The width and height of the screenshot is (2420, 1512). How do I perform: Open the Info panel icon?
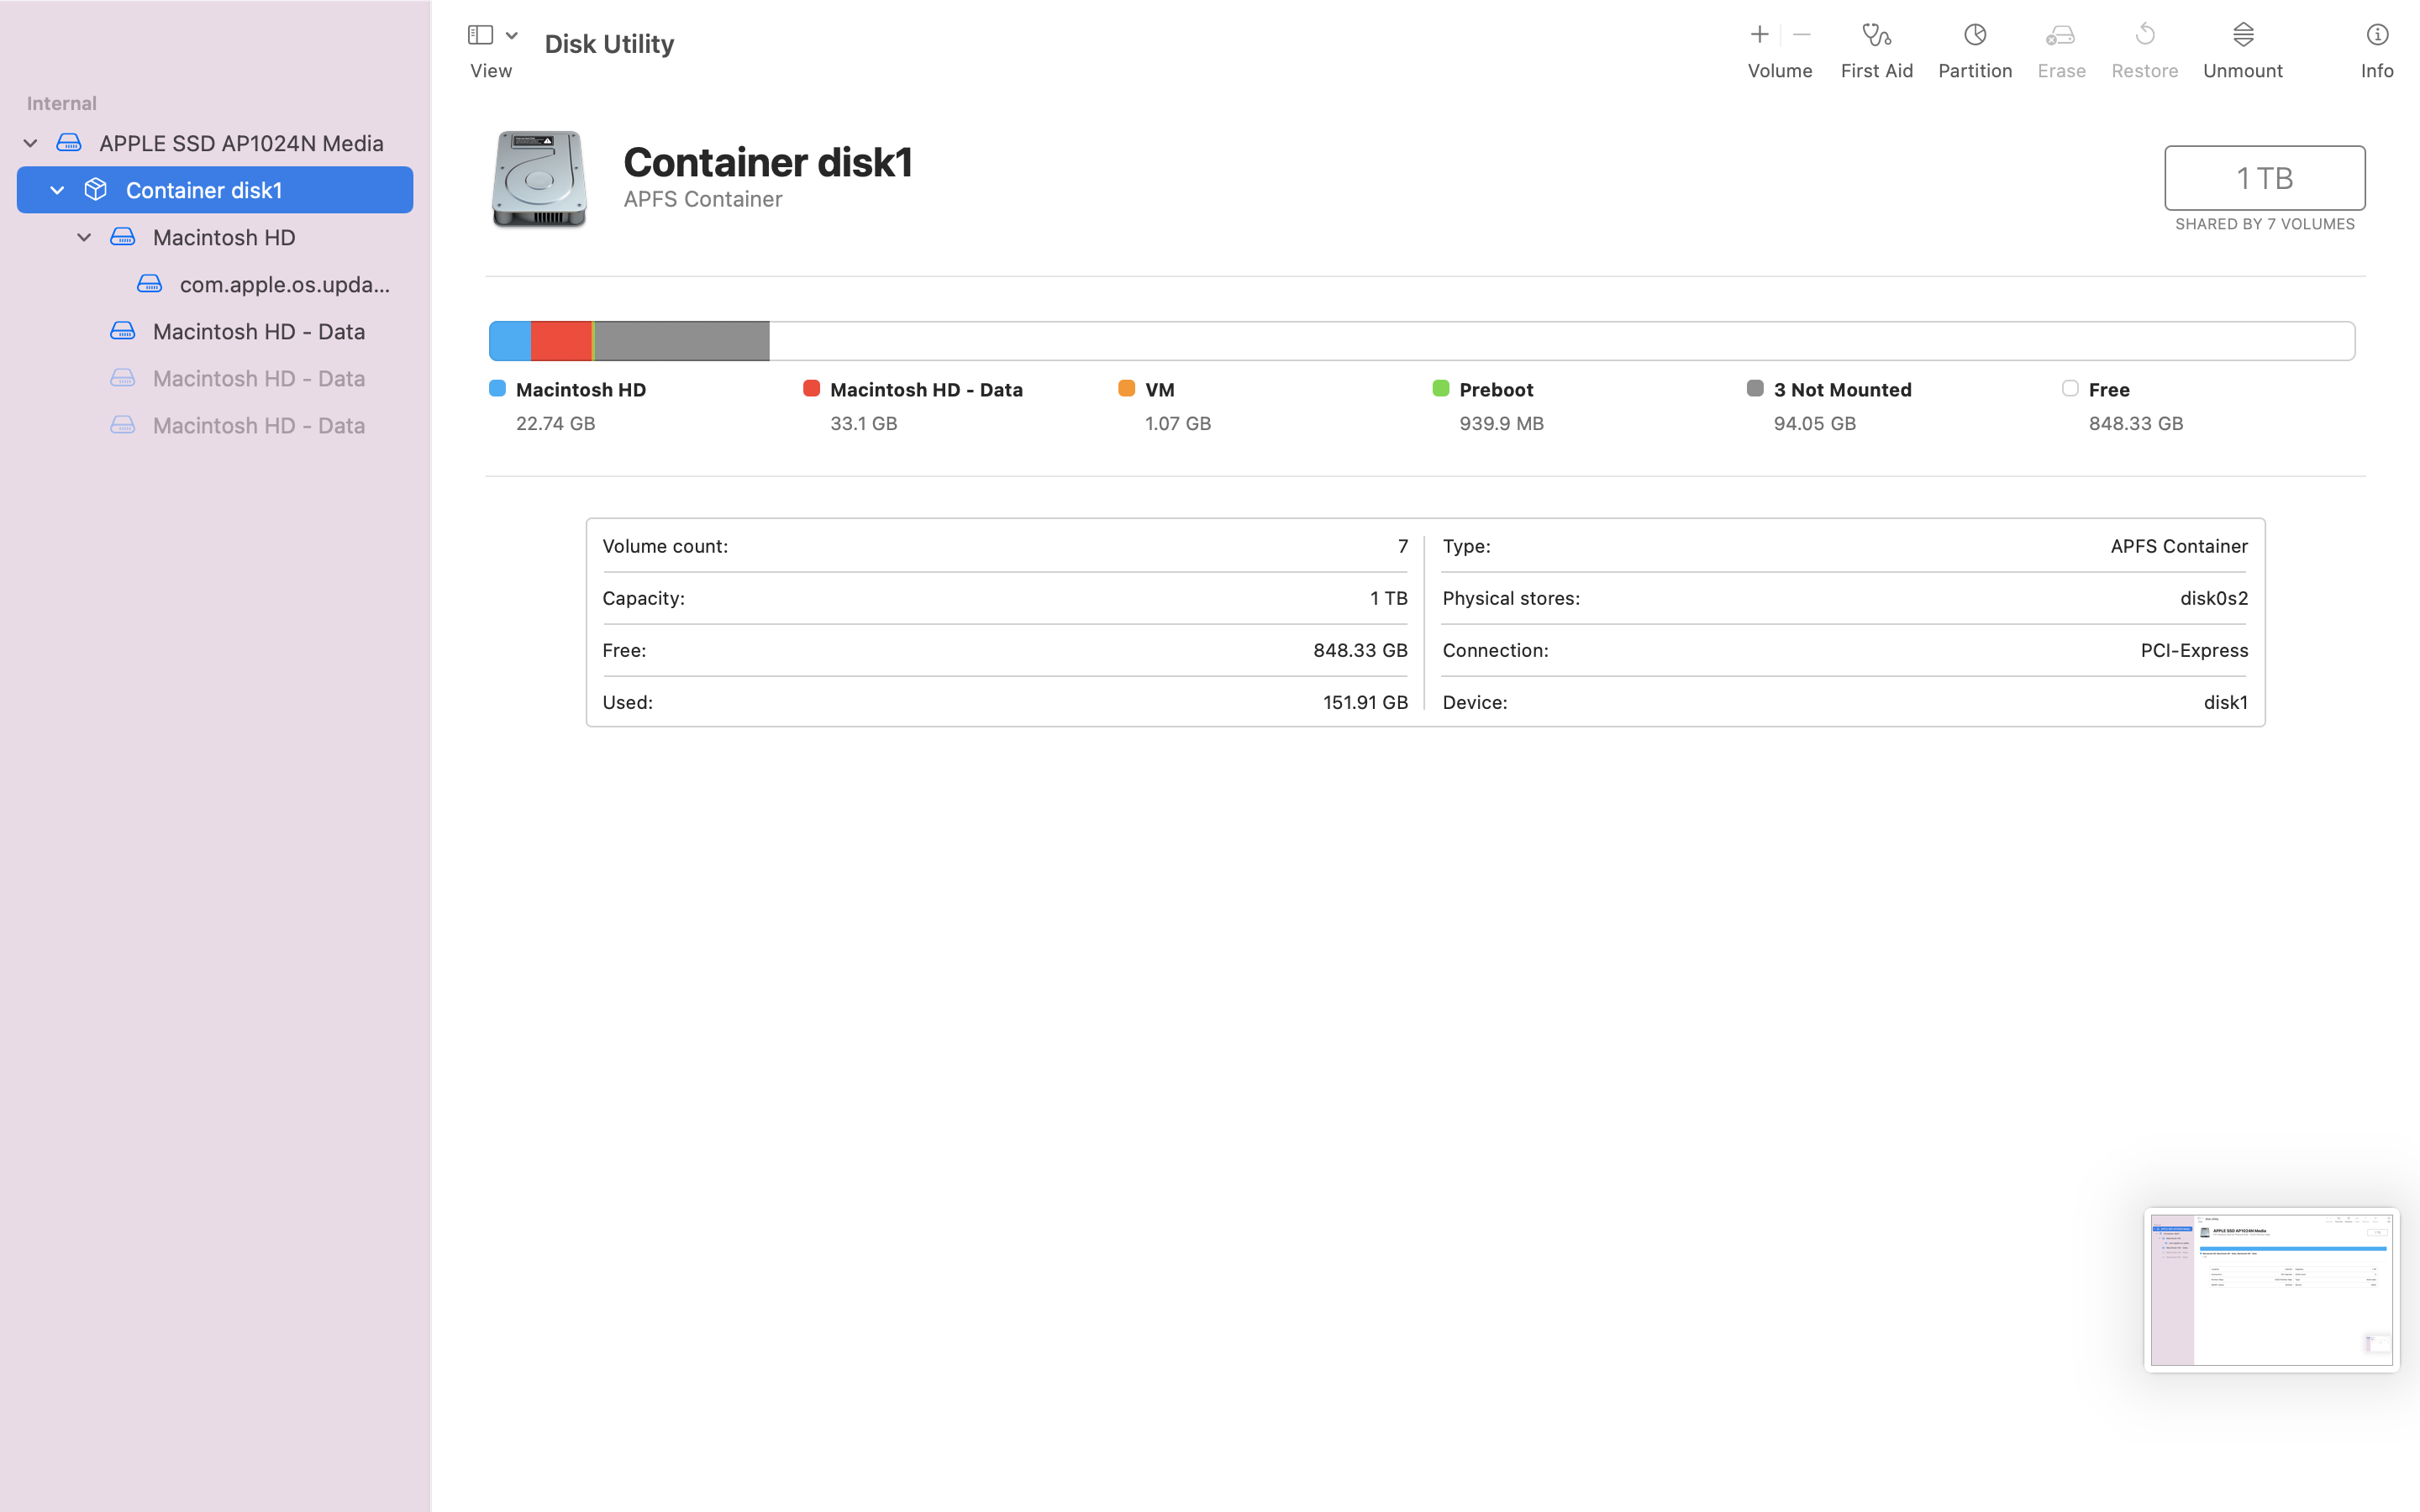pos(2376,36)
